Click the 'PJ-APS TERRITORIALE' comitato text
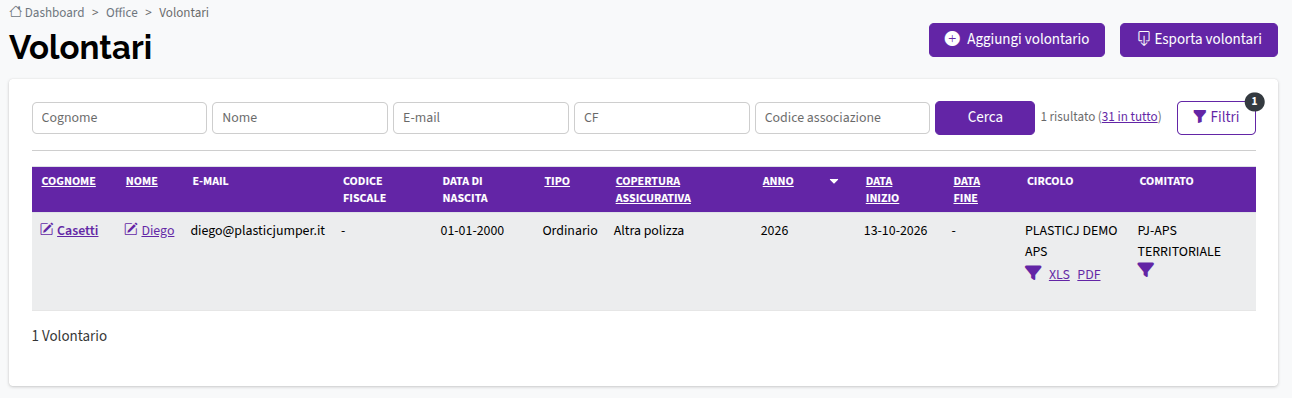 pos(1180,241)
